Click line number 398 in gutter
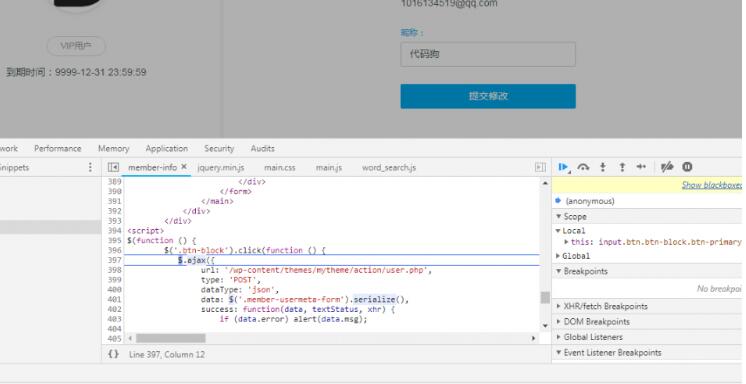The width and height of the screenshot is (746, 384). (x=115, y=270)
